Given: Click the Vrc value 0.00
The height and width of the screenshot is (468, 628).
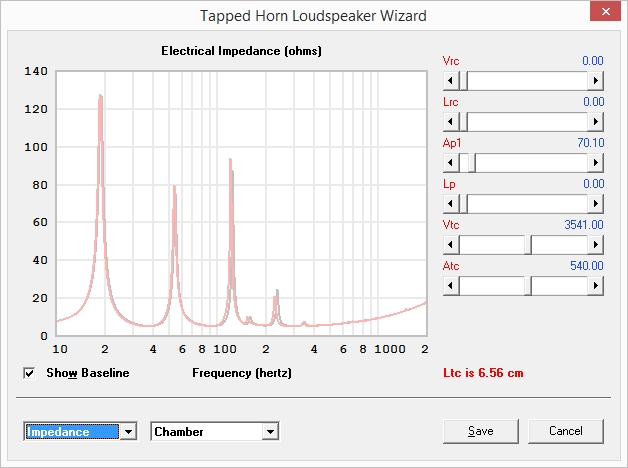Looking at the screenshot, I should point(593,61).
